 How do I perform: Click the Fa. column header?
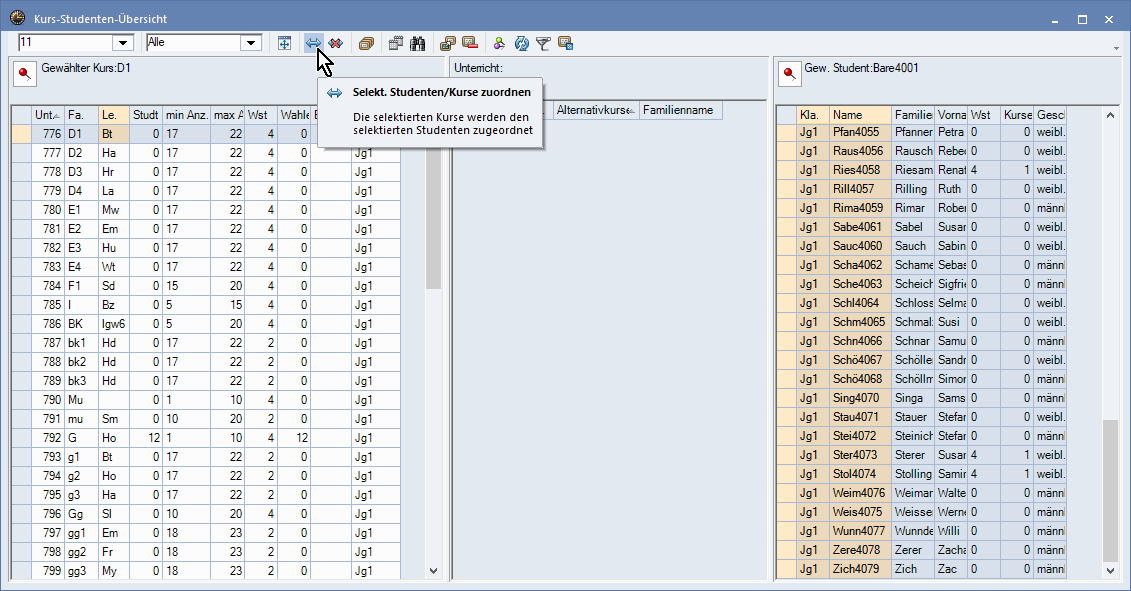coord(80,115)
